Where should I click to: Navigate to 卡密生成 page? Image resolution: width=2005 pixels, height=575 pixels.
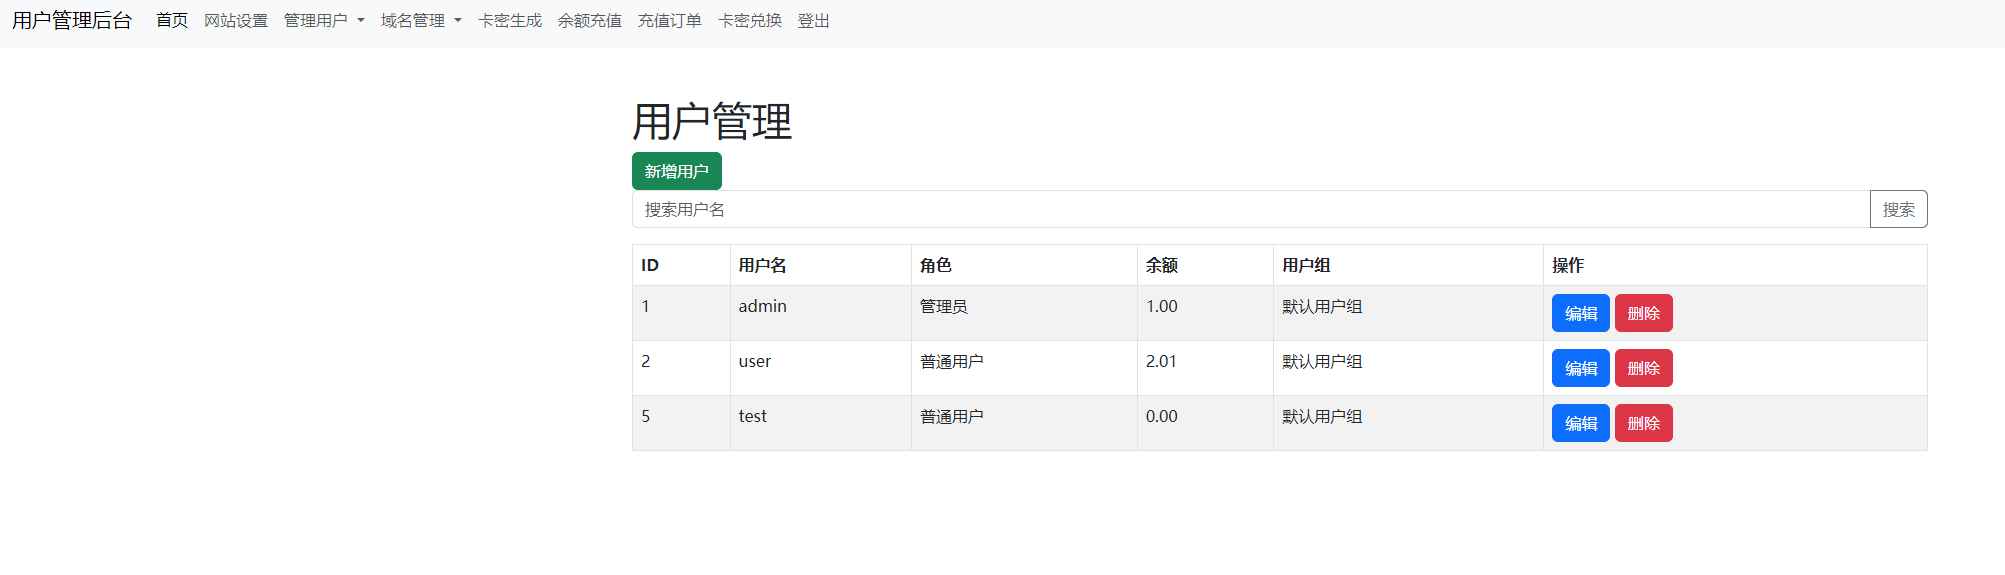(510, 21)
